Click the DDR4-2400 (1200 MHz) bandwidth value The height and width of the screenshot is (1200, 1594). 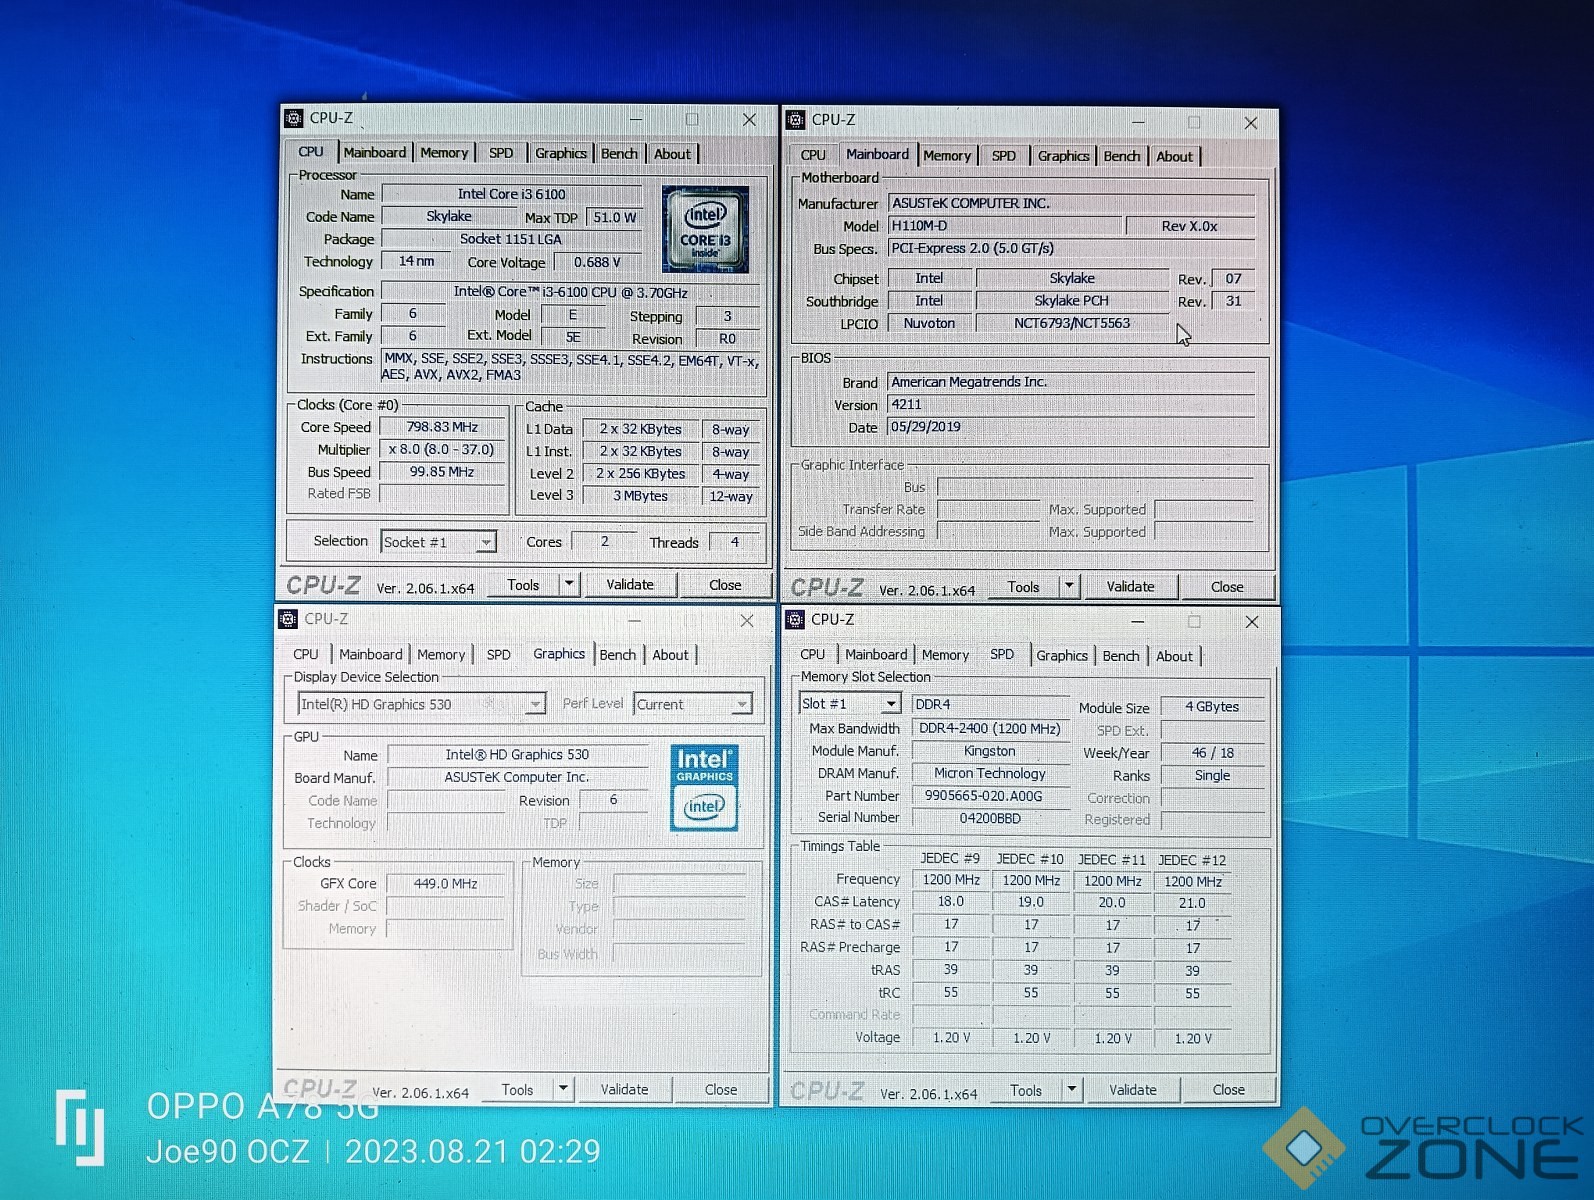click(990, 728)
